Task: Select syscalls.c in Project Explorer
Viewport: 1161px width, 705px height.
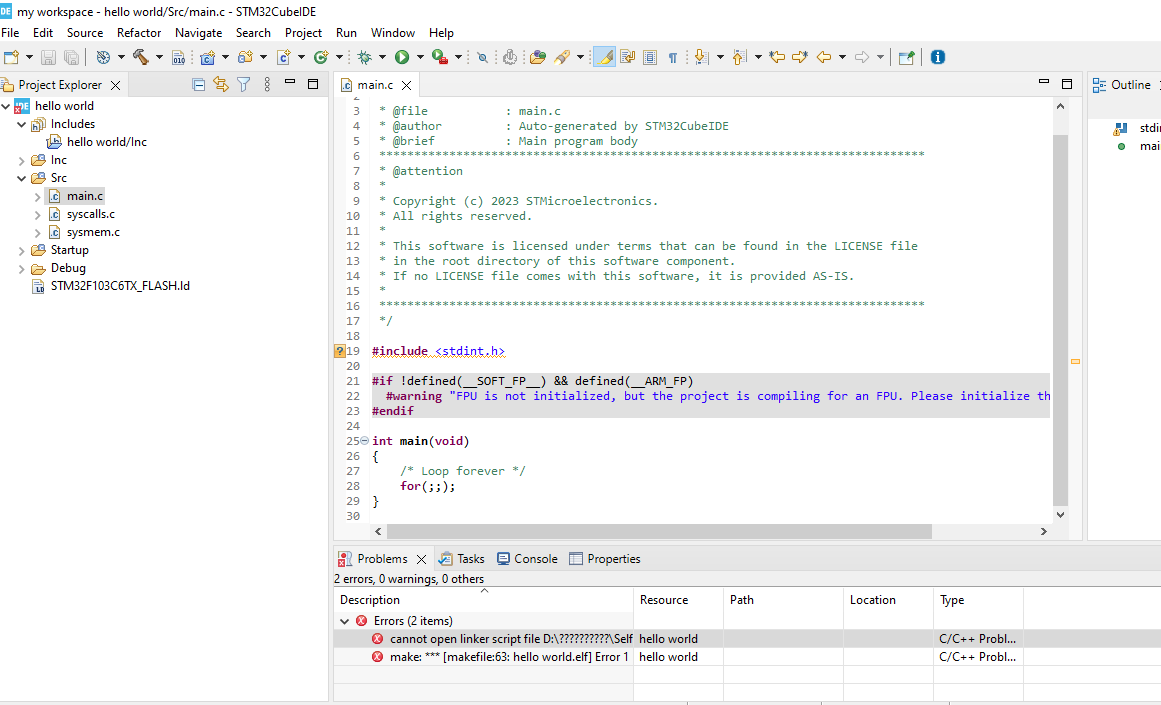Action: [90, 214]
